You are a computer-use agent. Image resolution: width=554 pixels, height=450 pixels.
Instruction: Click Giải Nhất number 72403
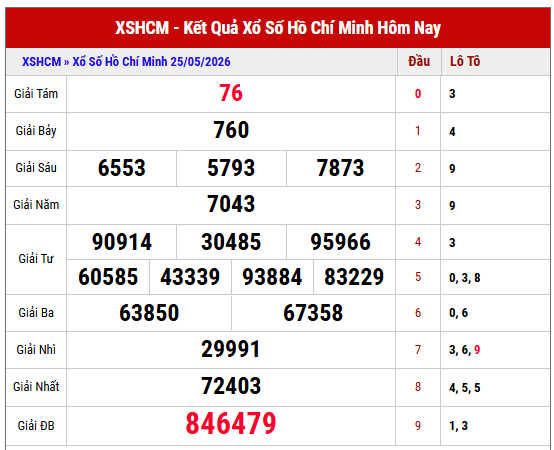(231, 386)
